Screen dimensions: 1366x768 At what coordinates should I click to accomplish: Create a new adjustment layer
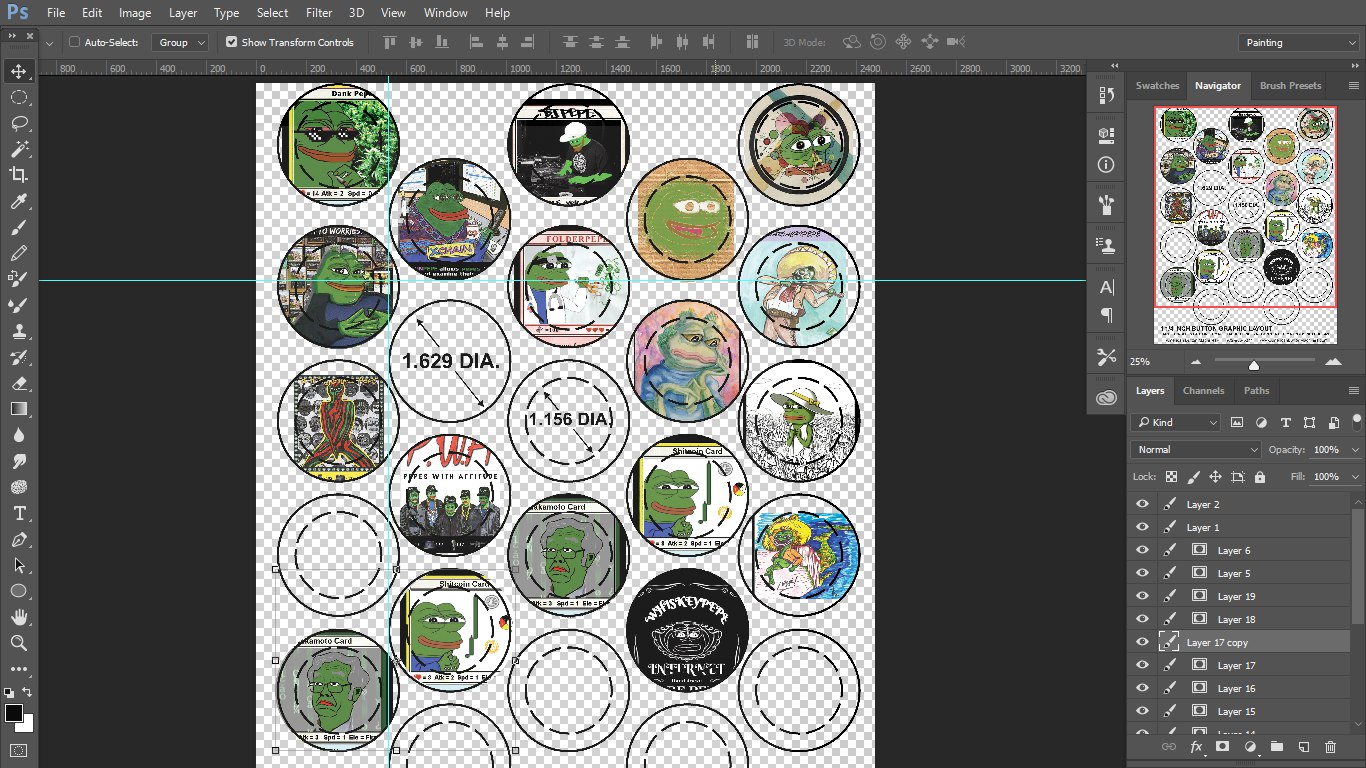click(x=1249, y=747)
